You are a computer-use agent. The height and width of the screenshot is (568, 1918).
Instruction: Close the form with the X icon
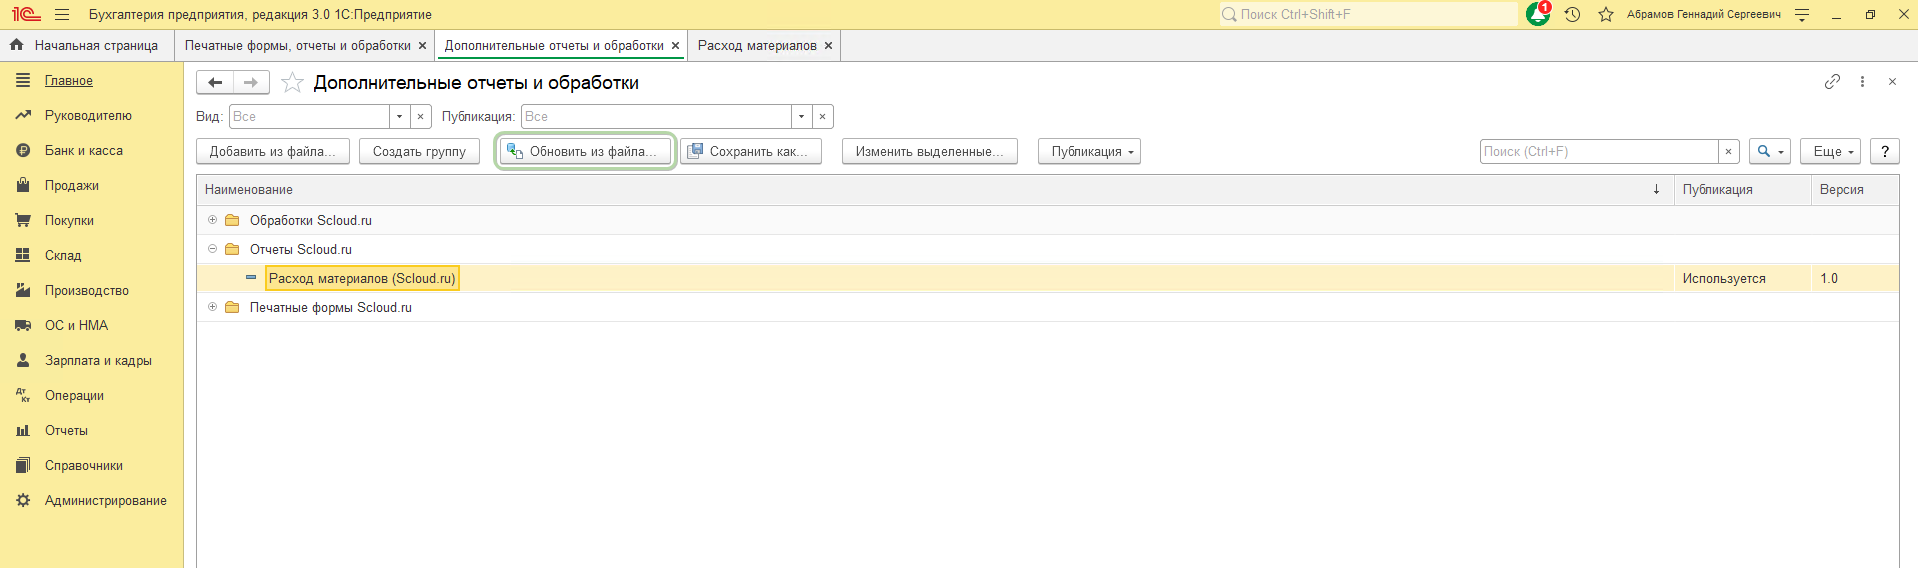pyautogui.click(x=1892, y=82)
